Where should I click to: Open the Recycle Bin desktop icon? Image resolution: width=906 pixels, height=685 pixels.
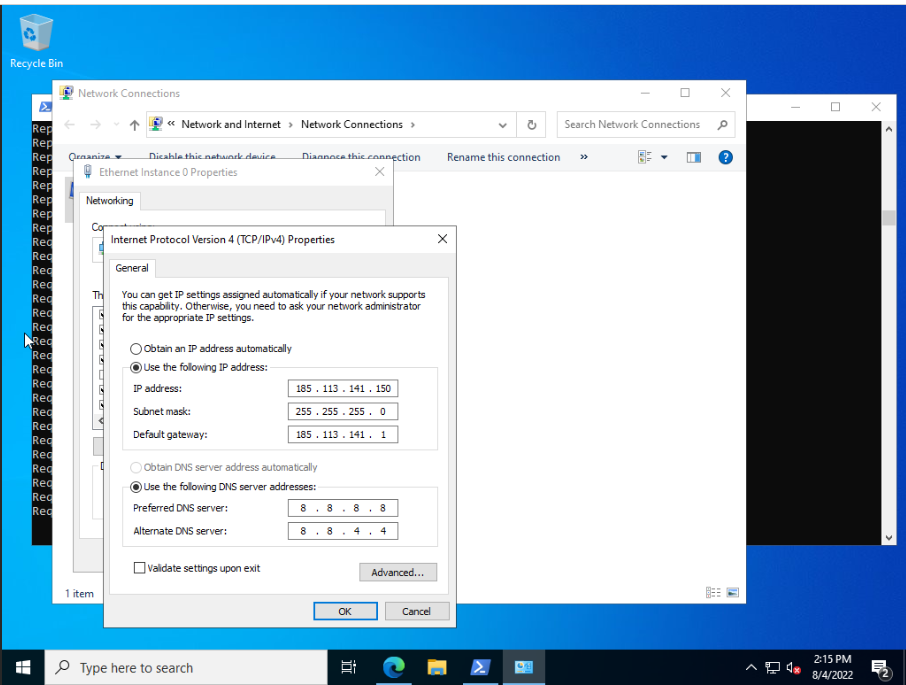coord(36,42)
